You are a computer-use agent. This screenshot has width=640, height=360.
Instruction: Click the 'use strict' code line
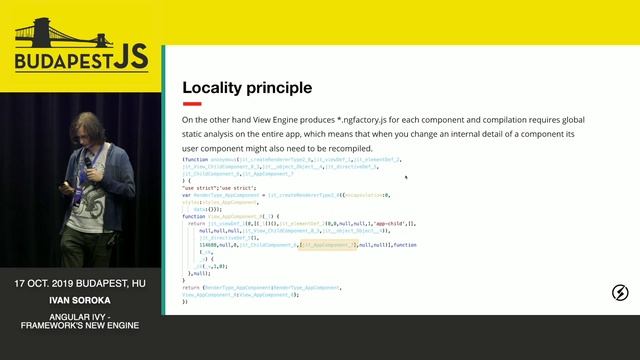219,188
